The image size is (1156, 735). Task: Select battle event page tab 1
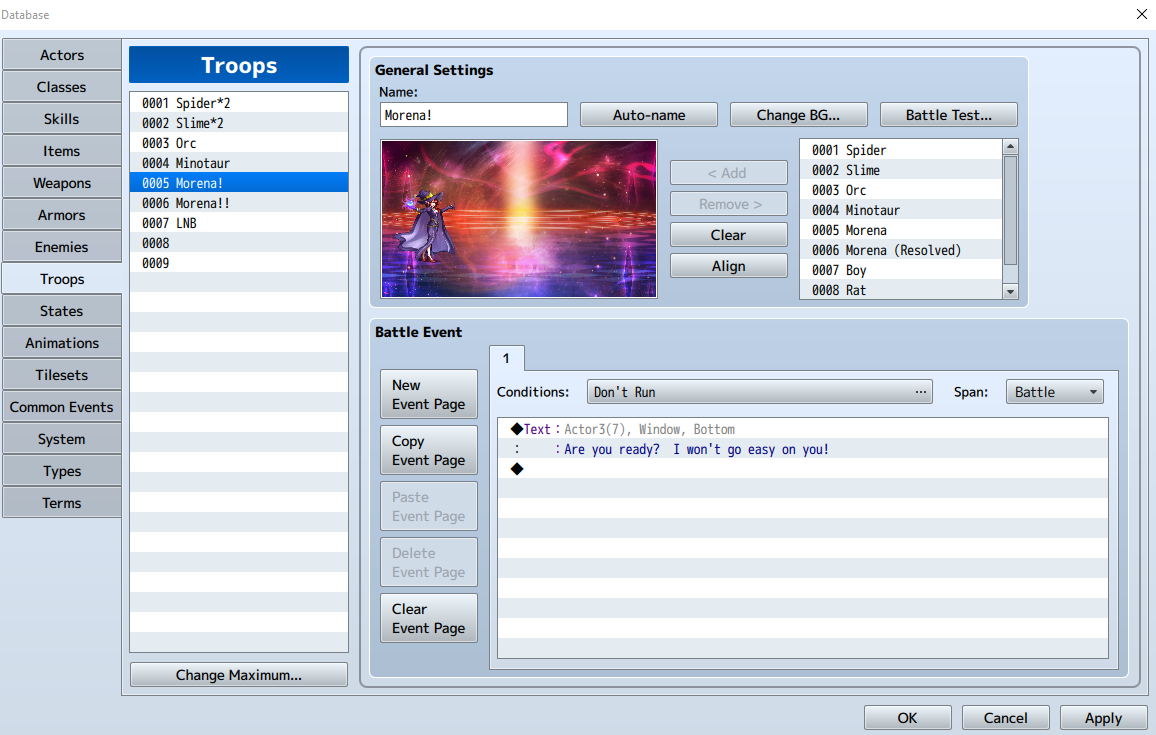tap(506, 358)
